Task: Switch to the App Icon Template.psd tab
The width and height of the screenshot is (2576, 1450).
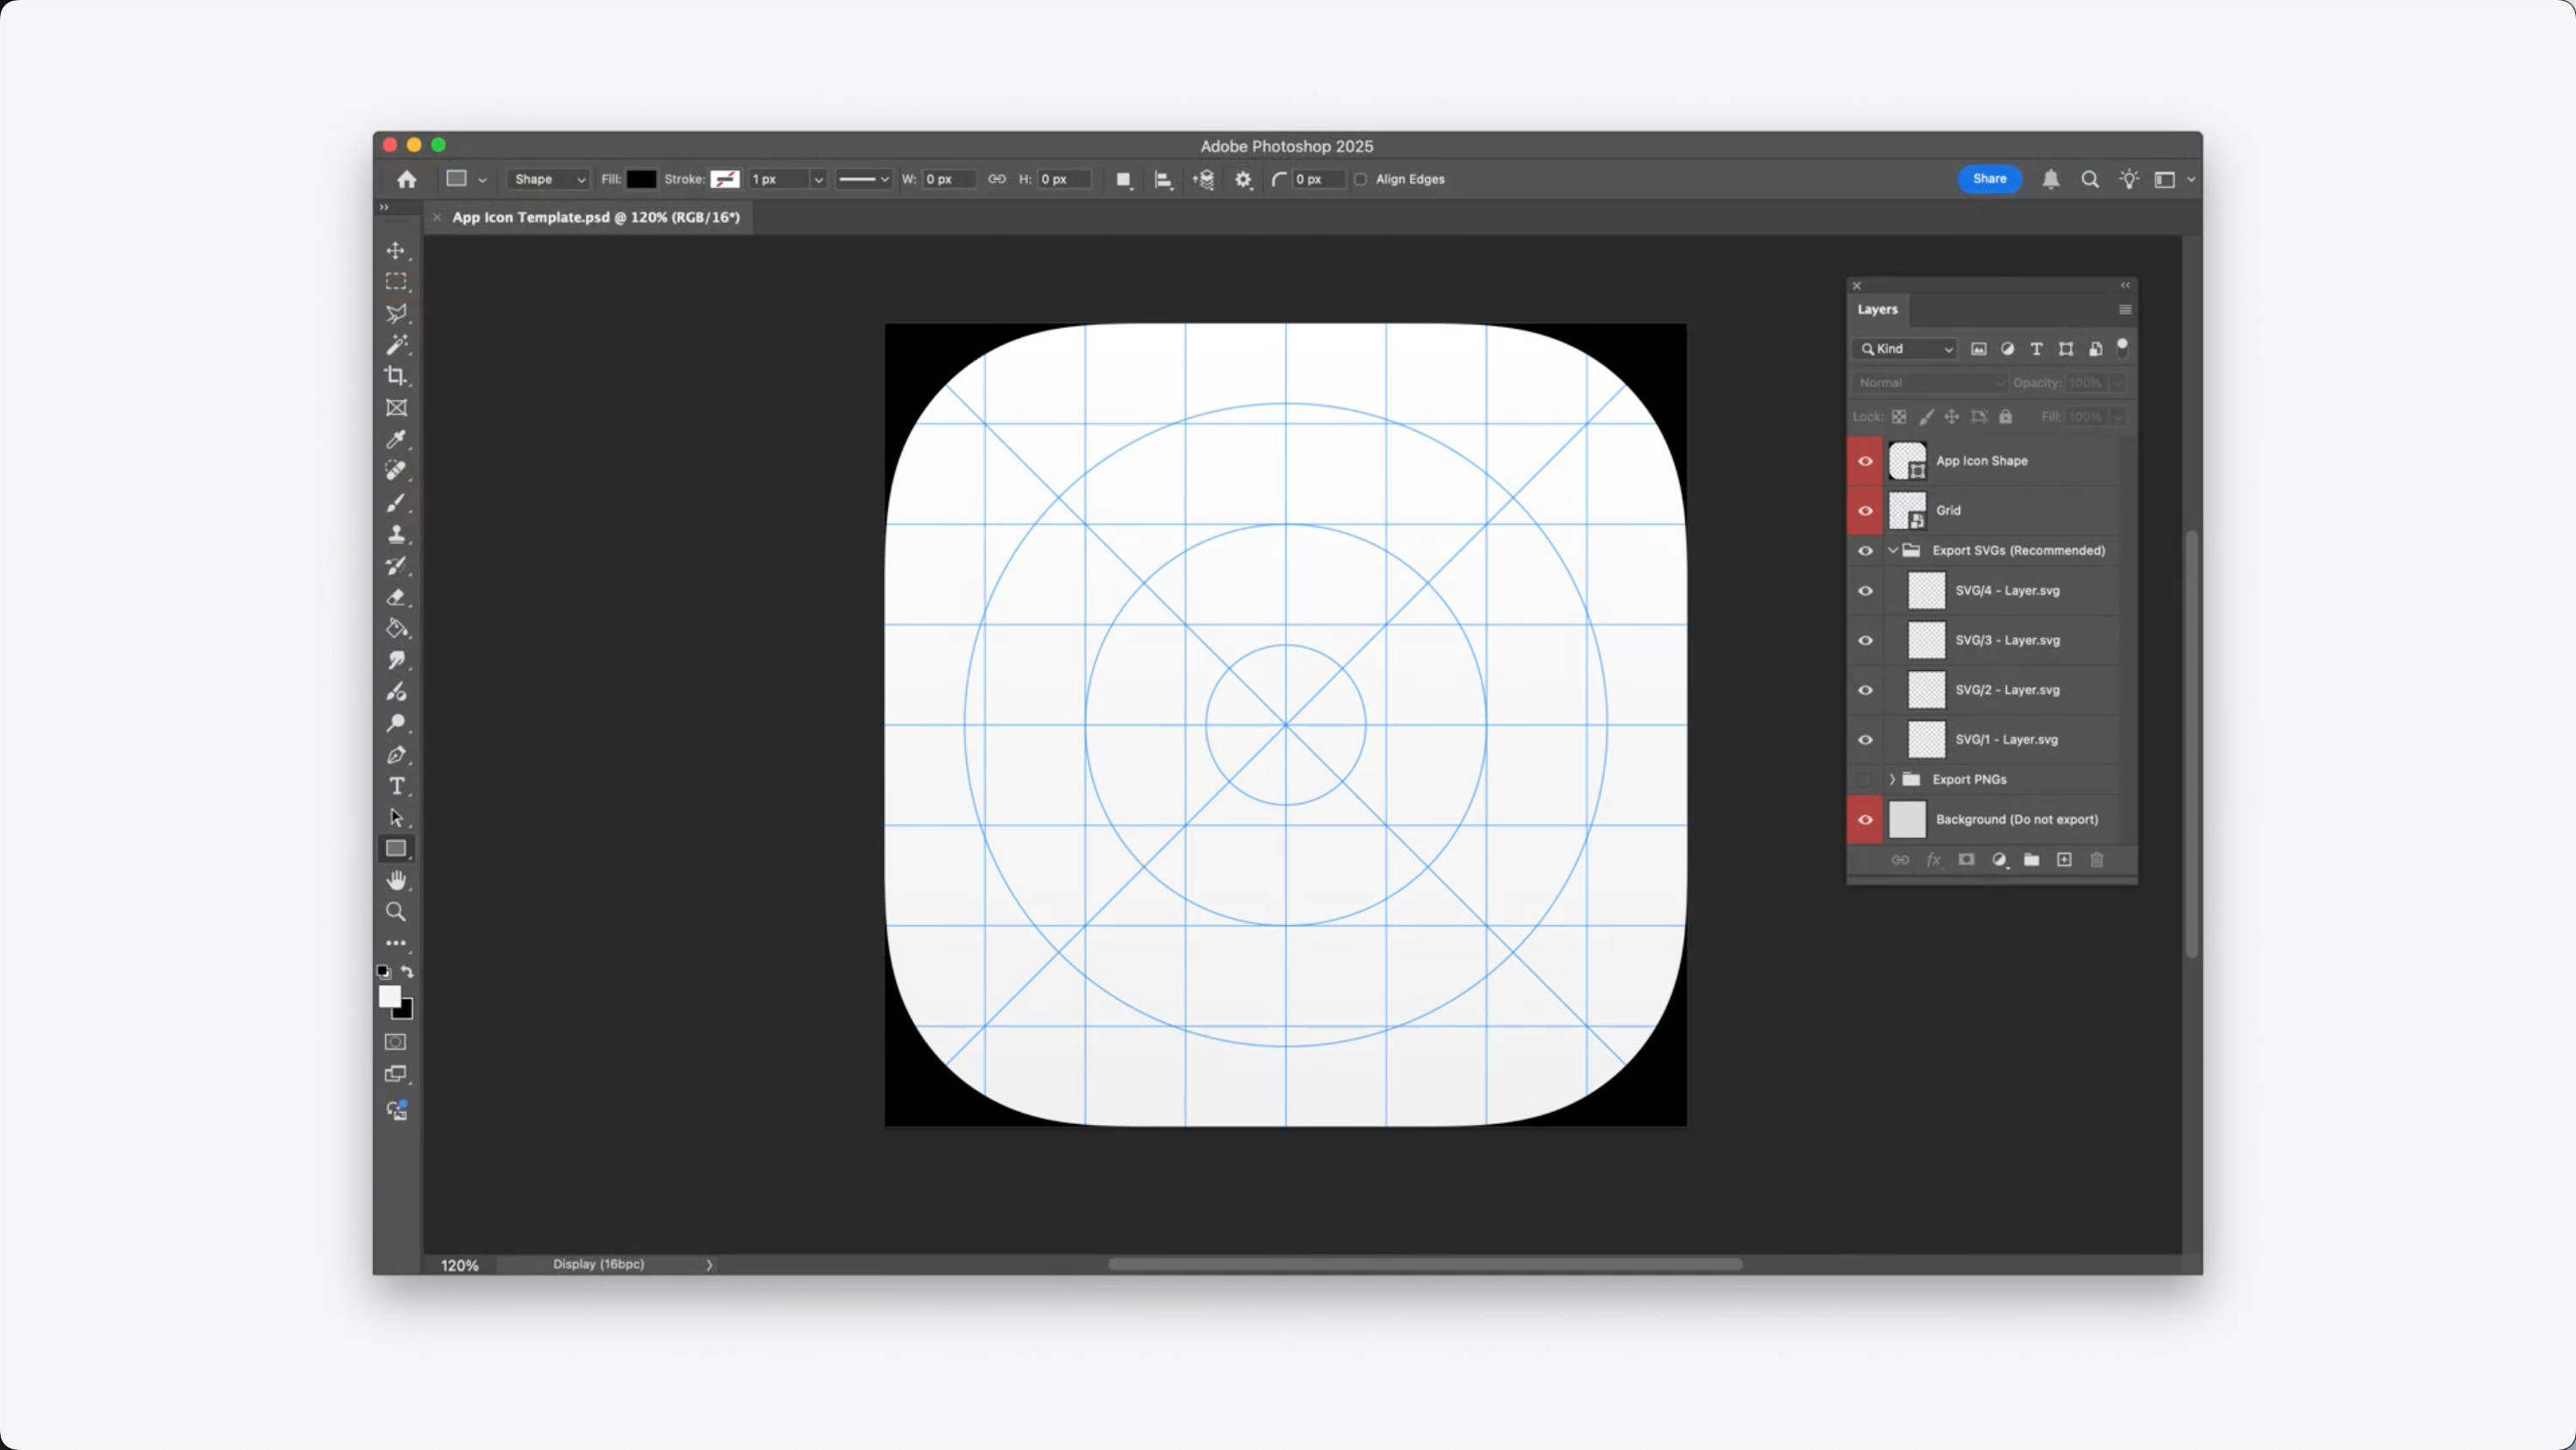Action: tap(595, 217)
